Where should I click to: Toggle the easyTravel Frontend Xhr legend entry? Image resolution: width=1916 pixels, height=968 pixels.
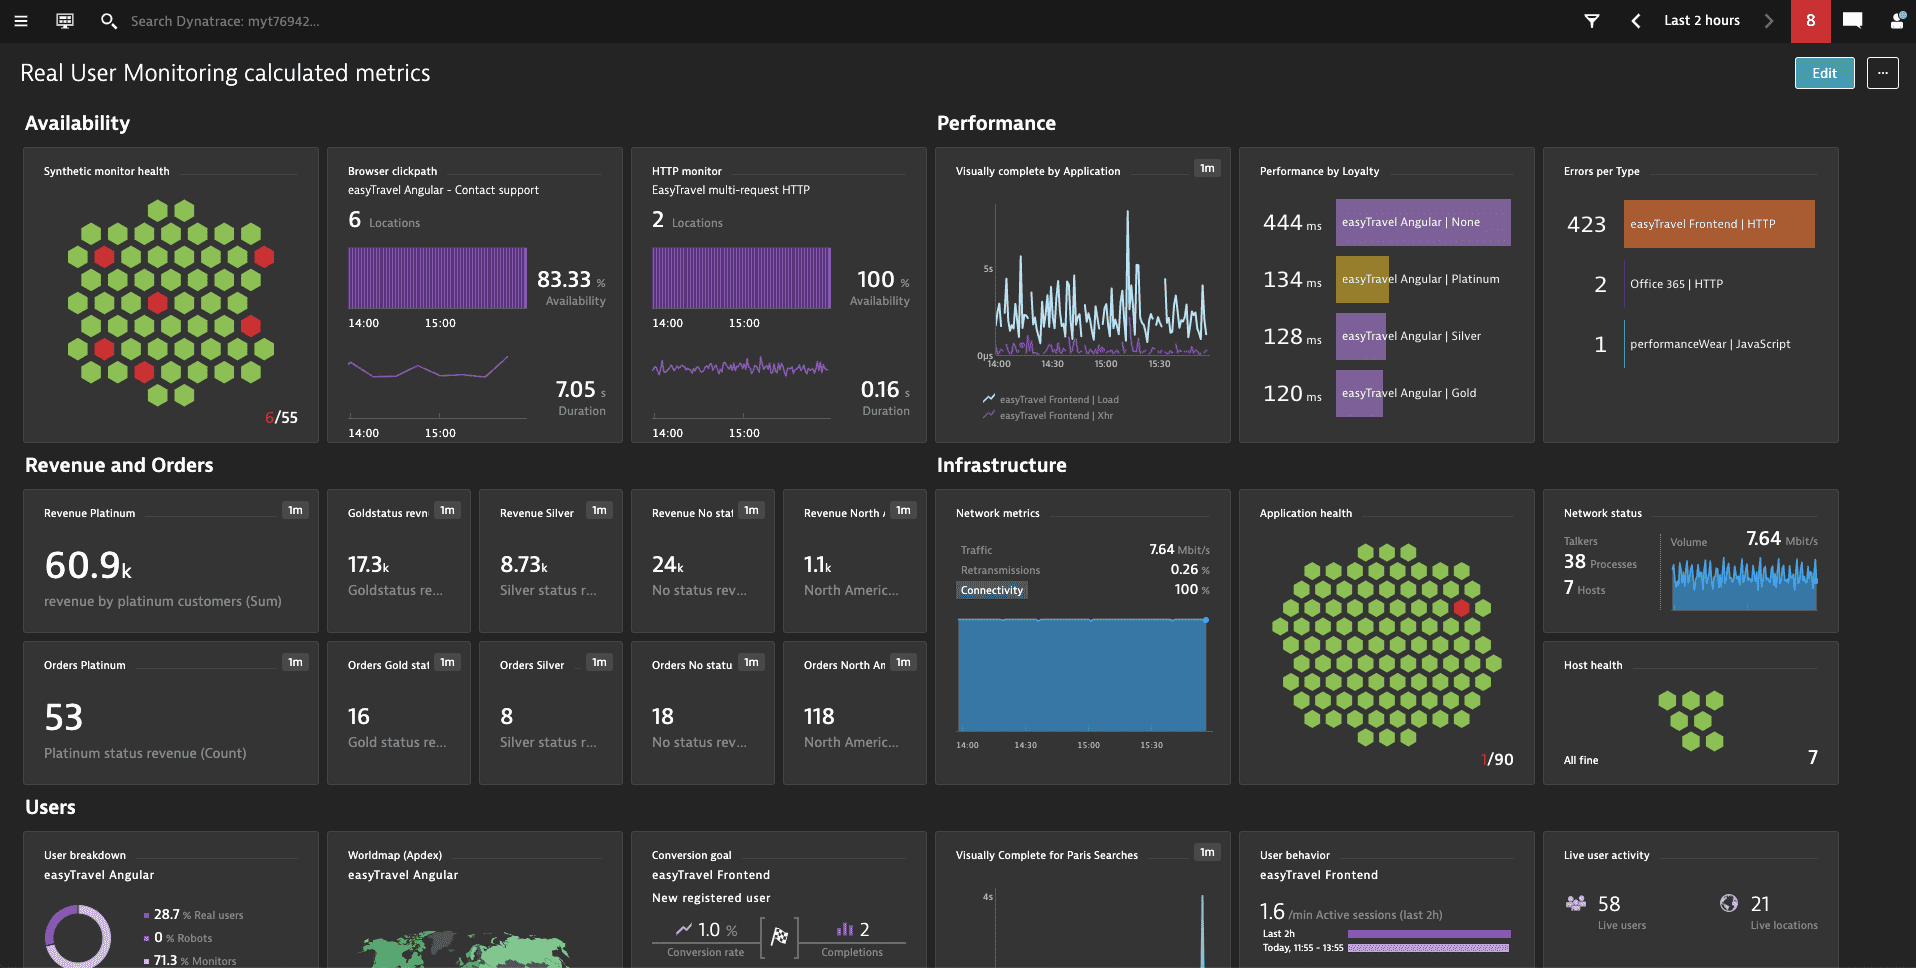click(x=1052, y=415)
